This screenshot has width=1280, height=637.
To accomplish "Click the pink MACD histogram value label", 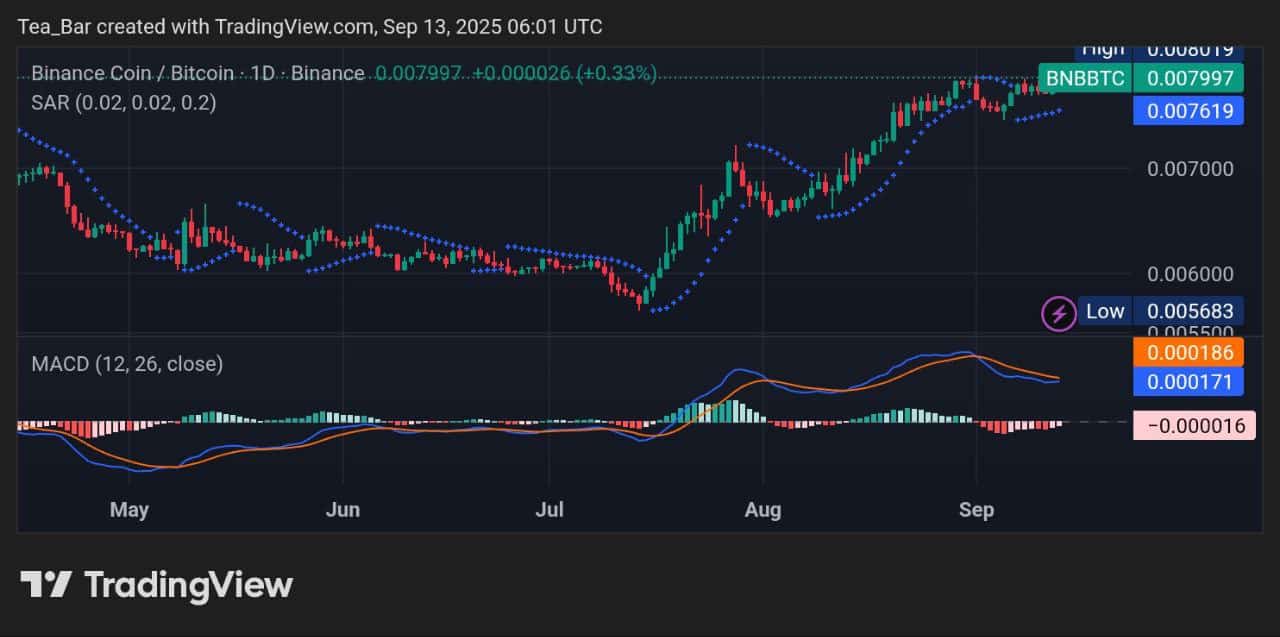I will pos(1194,425).
